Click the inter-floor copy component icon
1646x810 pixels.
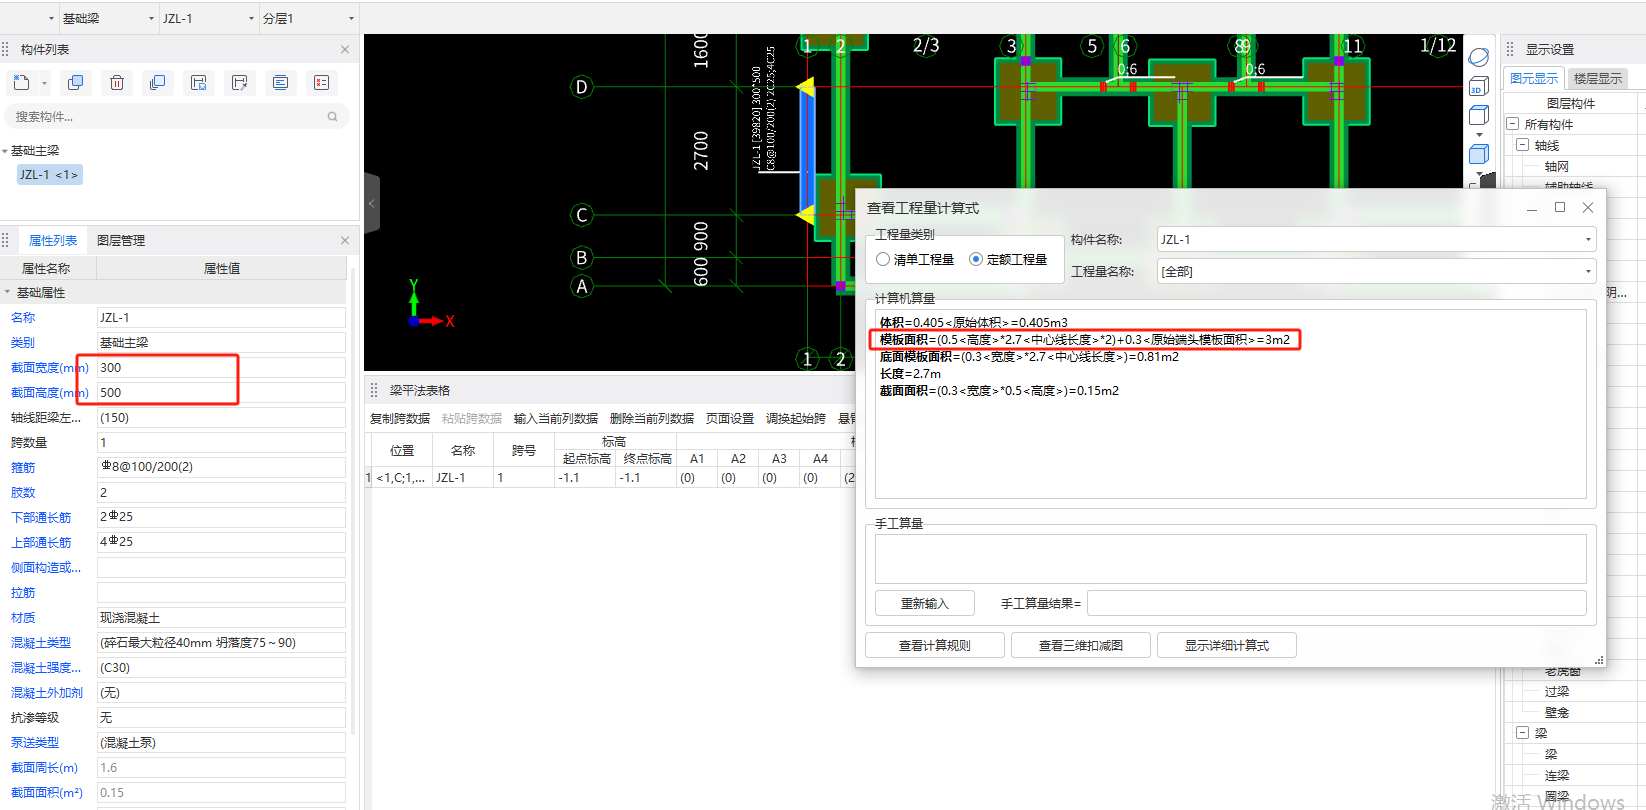[x=158, y=83]
